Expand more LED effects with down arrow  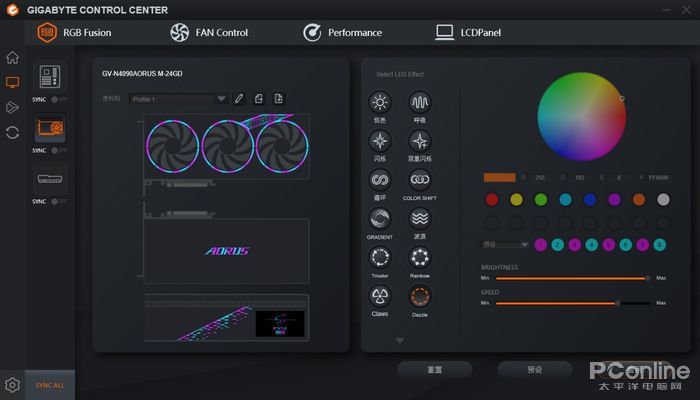tap(400, 341)
